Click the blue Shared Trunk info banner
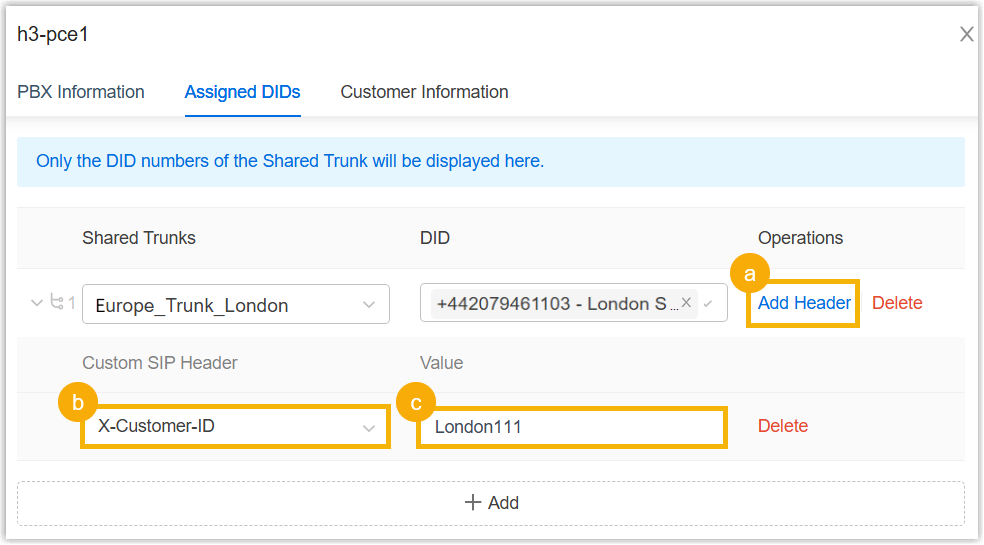 pyautogui.click(x=491, y=161)
